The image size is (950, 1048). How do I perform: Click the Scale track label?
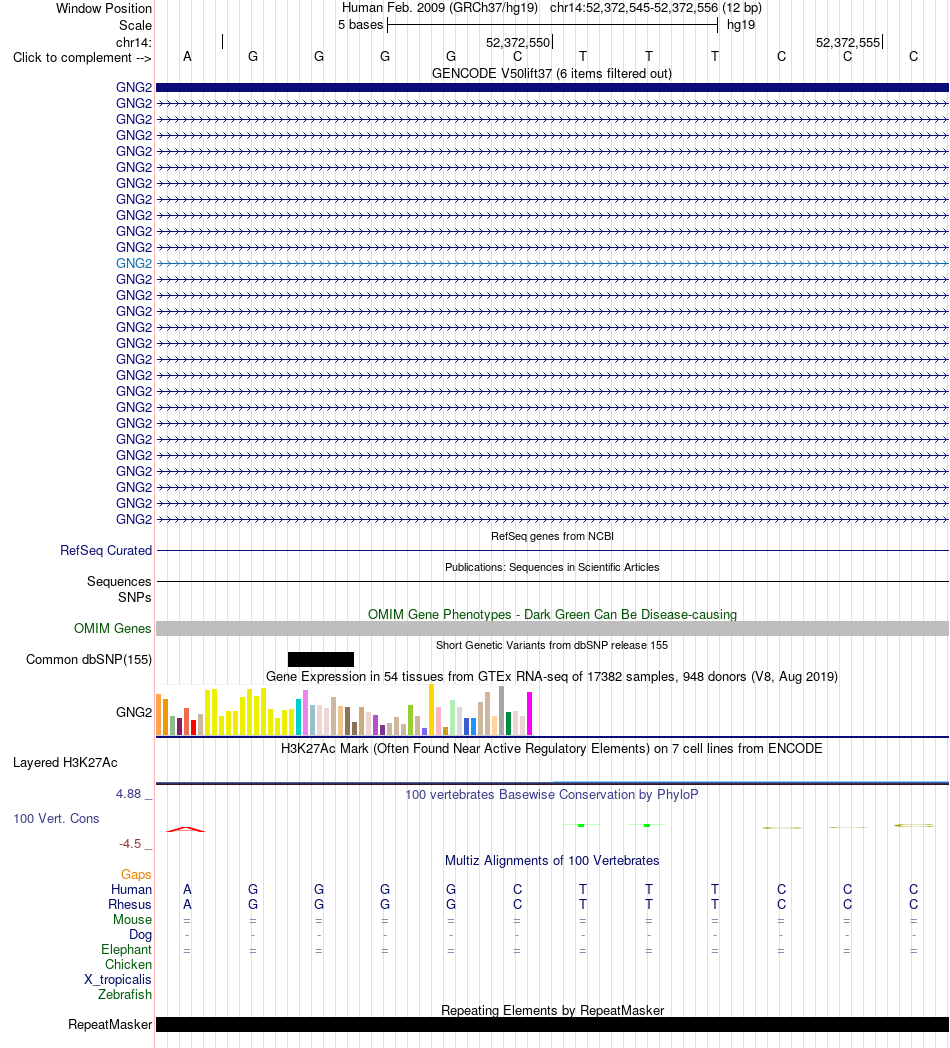pos(135,25)
